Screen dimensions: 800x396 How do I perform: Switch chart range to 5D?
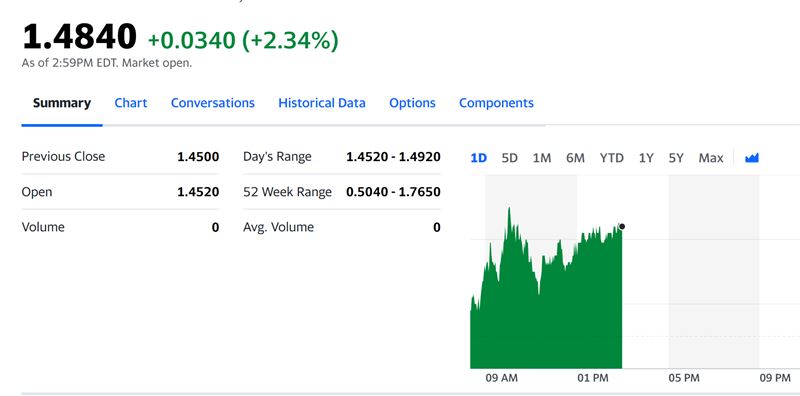[x=509, y=158]
